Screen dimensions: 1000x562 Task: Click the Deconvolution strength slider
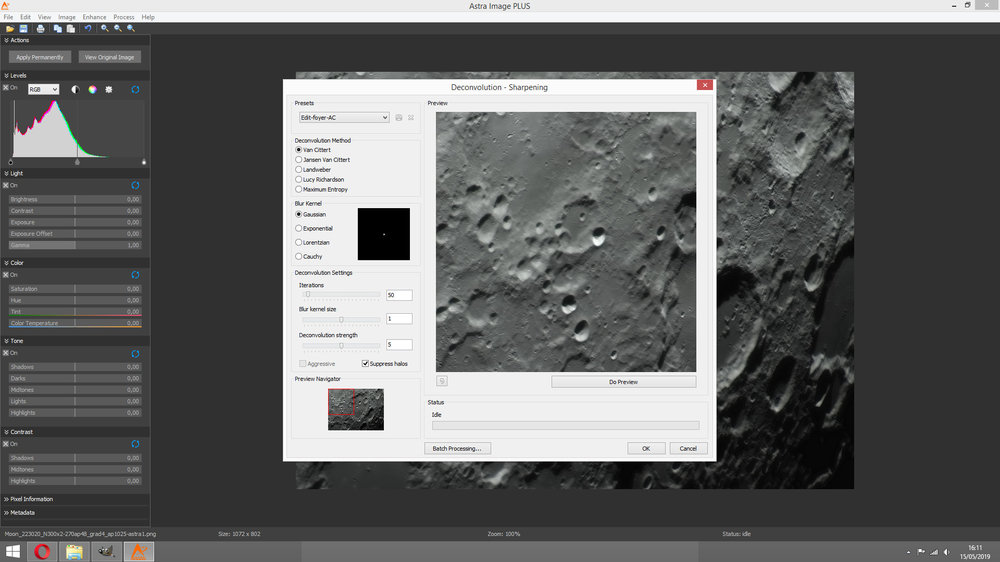tap(341, 345)
